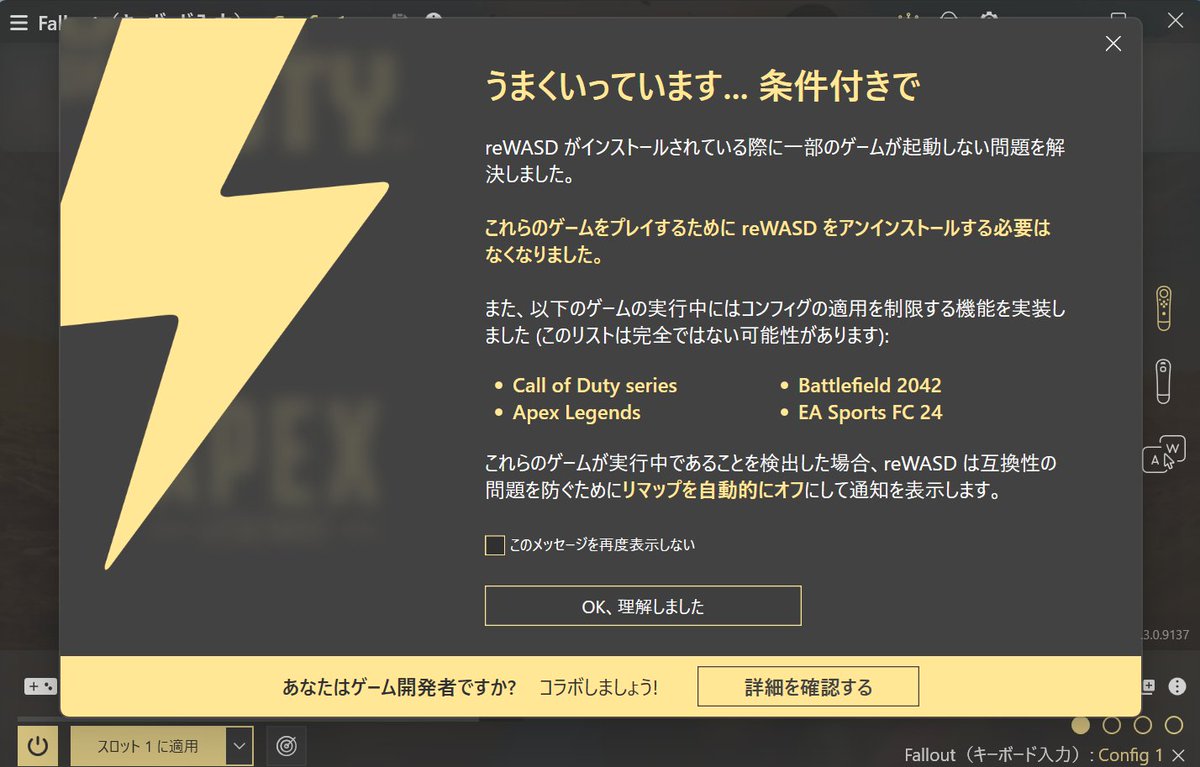Click the target icon next to the apply button
This screenshot has width=1200, height=767.
click(287, 746)
